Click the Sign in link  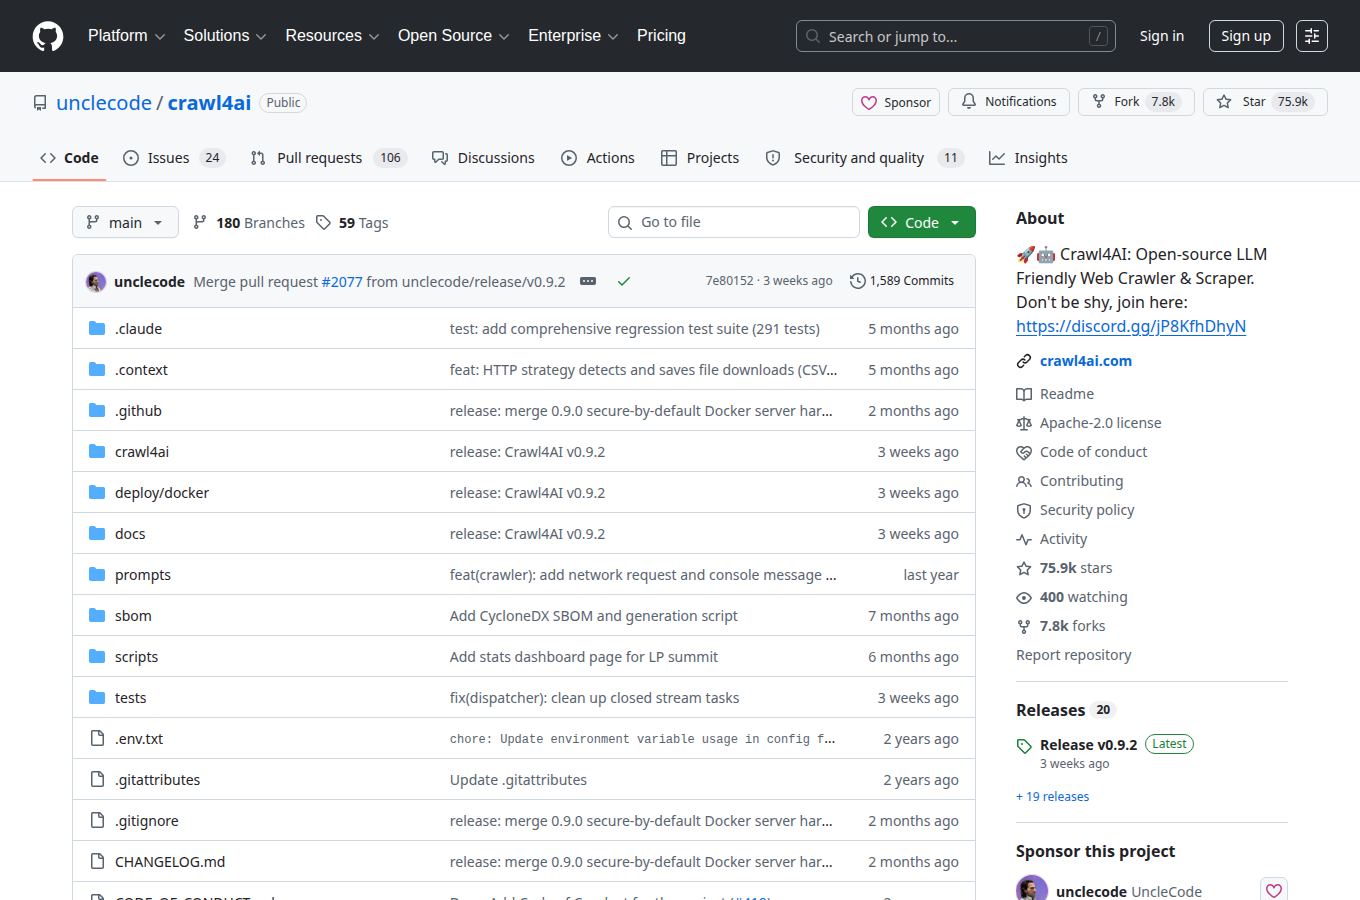[x=1162, y=36]
